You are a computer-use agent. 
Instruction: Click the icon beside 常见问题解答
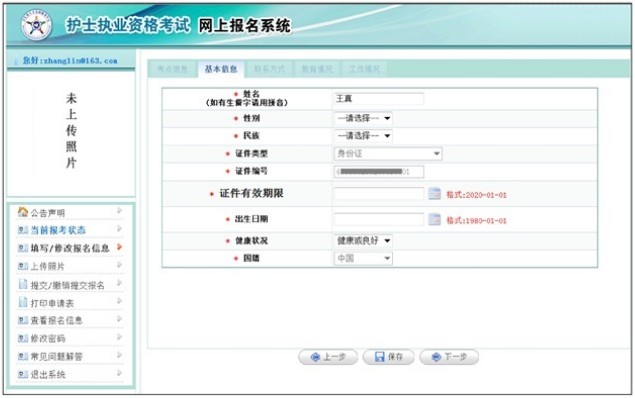(x=23, y=357)
